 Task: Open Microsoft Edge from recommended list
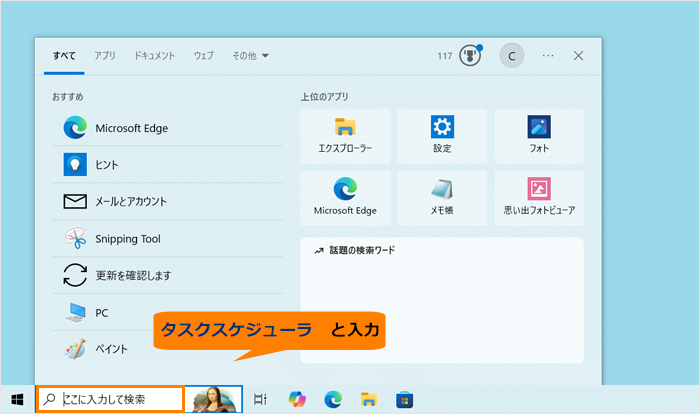click(167, 128)
